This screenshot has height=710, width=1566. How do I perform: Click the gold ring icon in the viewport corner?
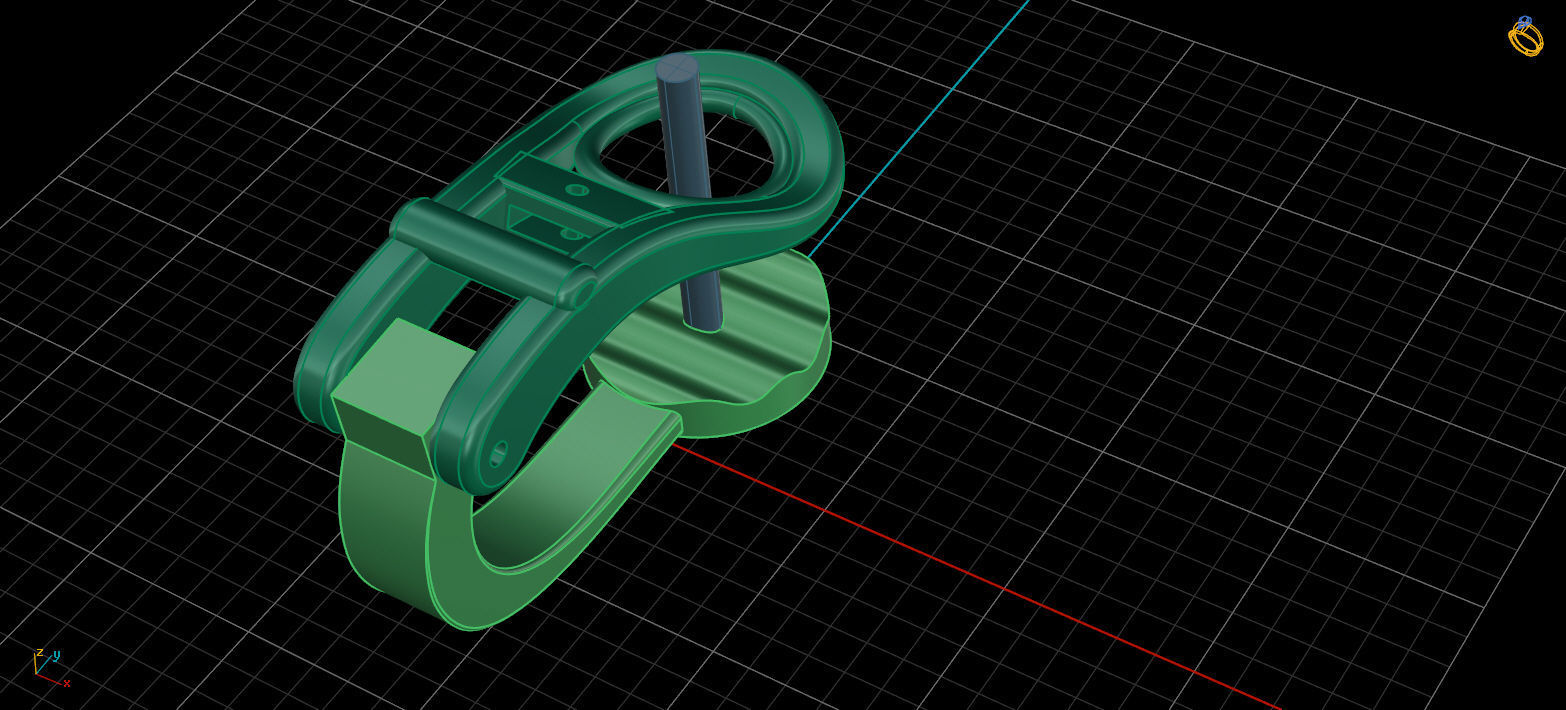point(1526,36)
